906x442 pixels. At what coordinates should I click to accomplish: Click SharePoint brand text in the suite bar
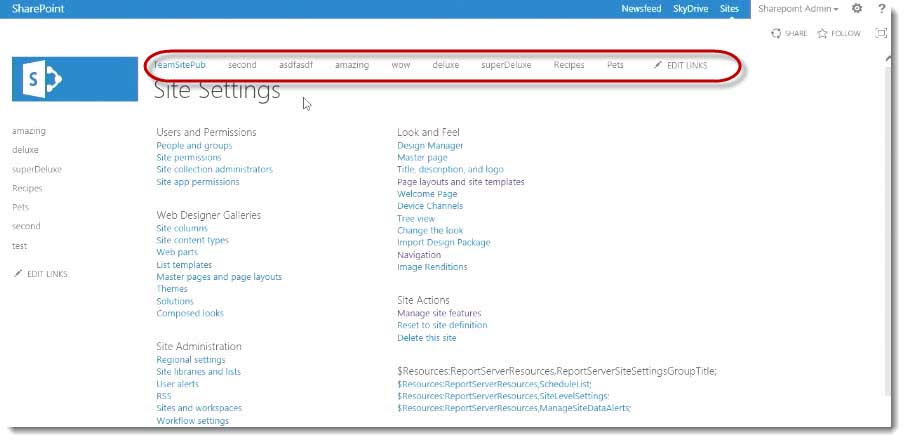pyautogui.click(x=38, y=9)
